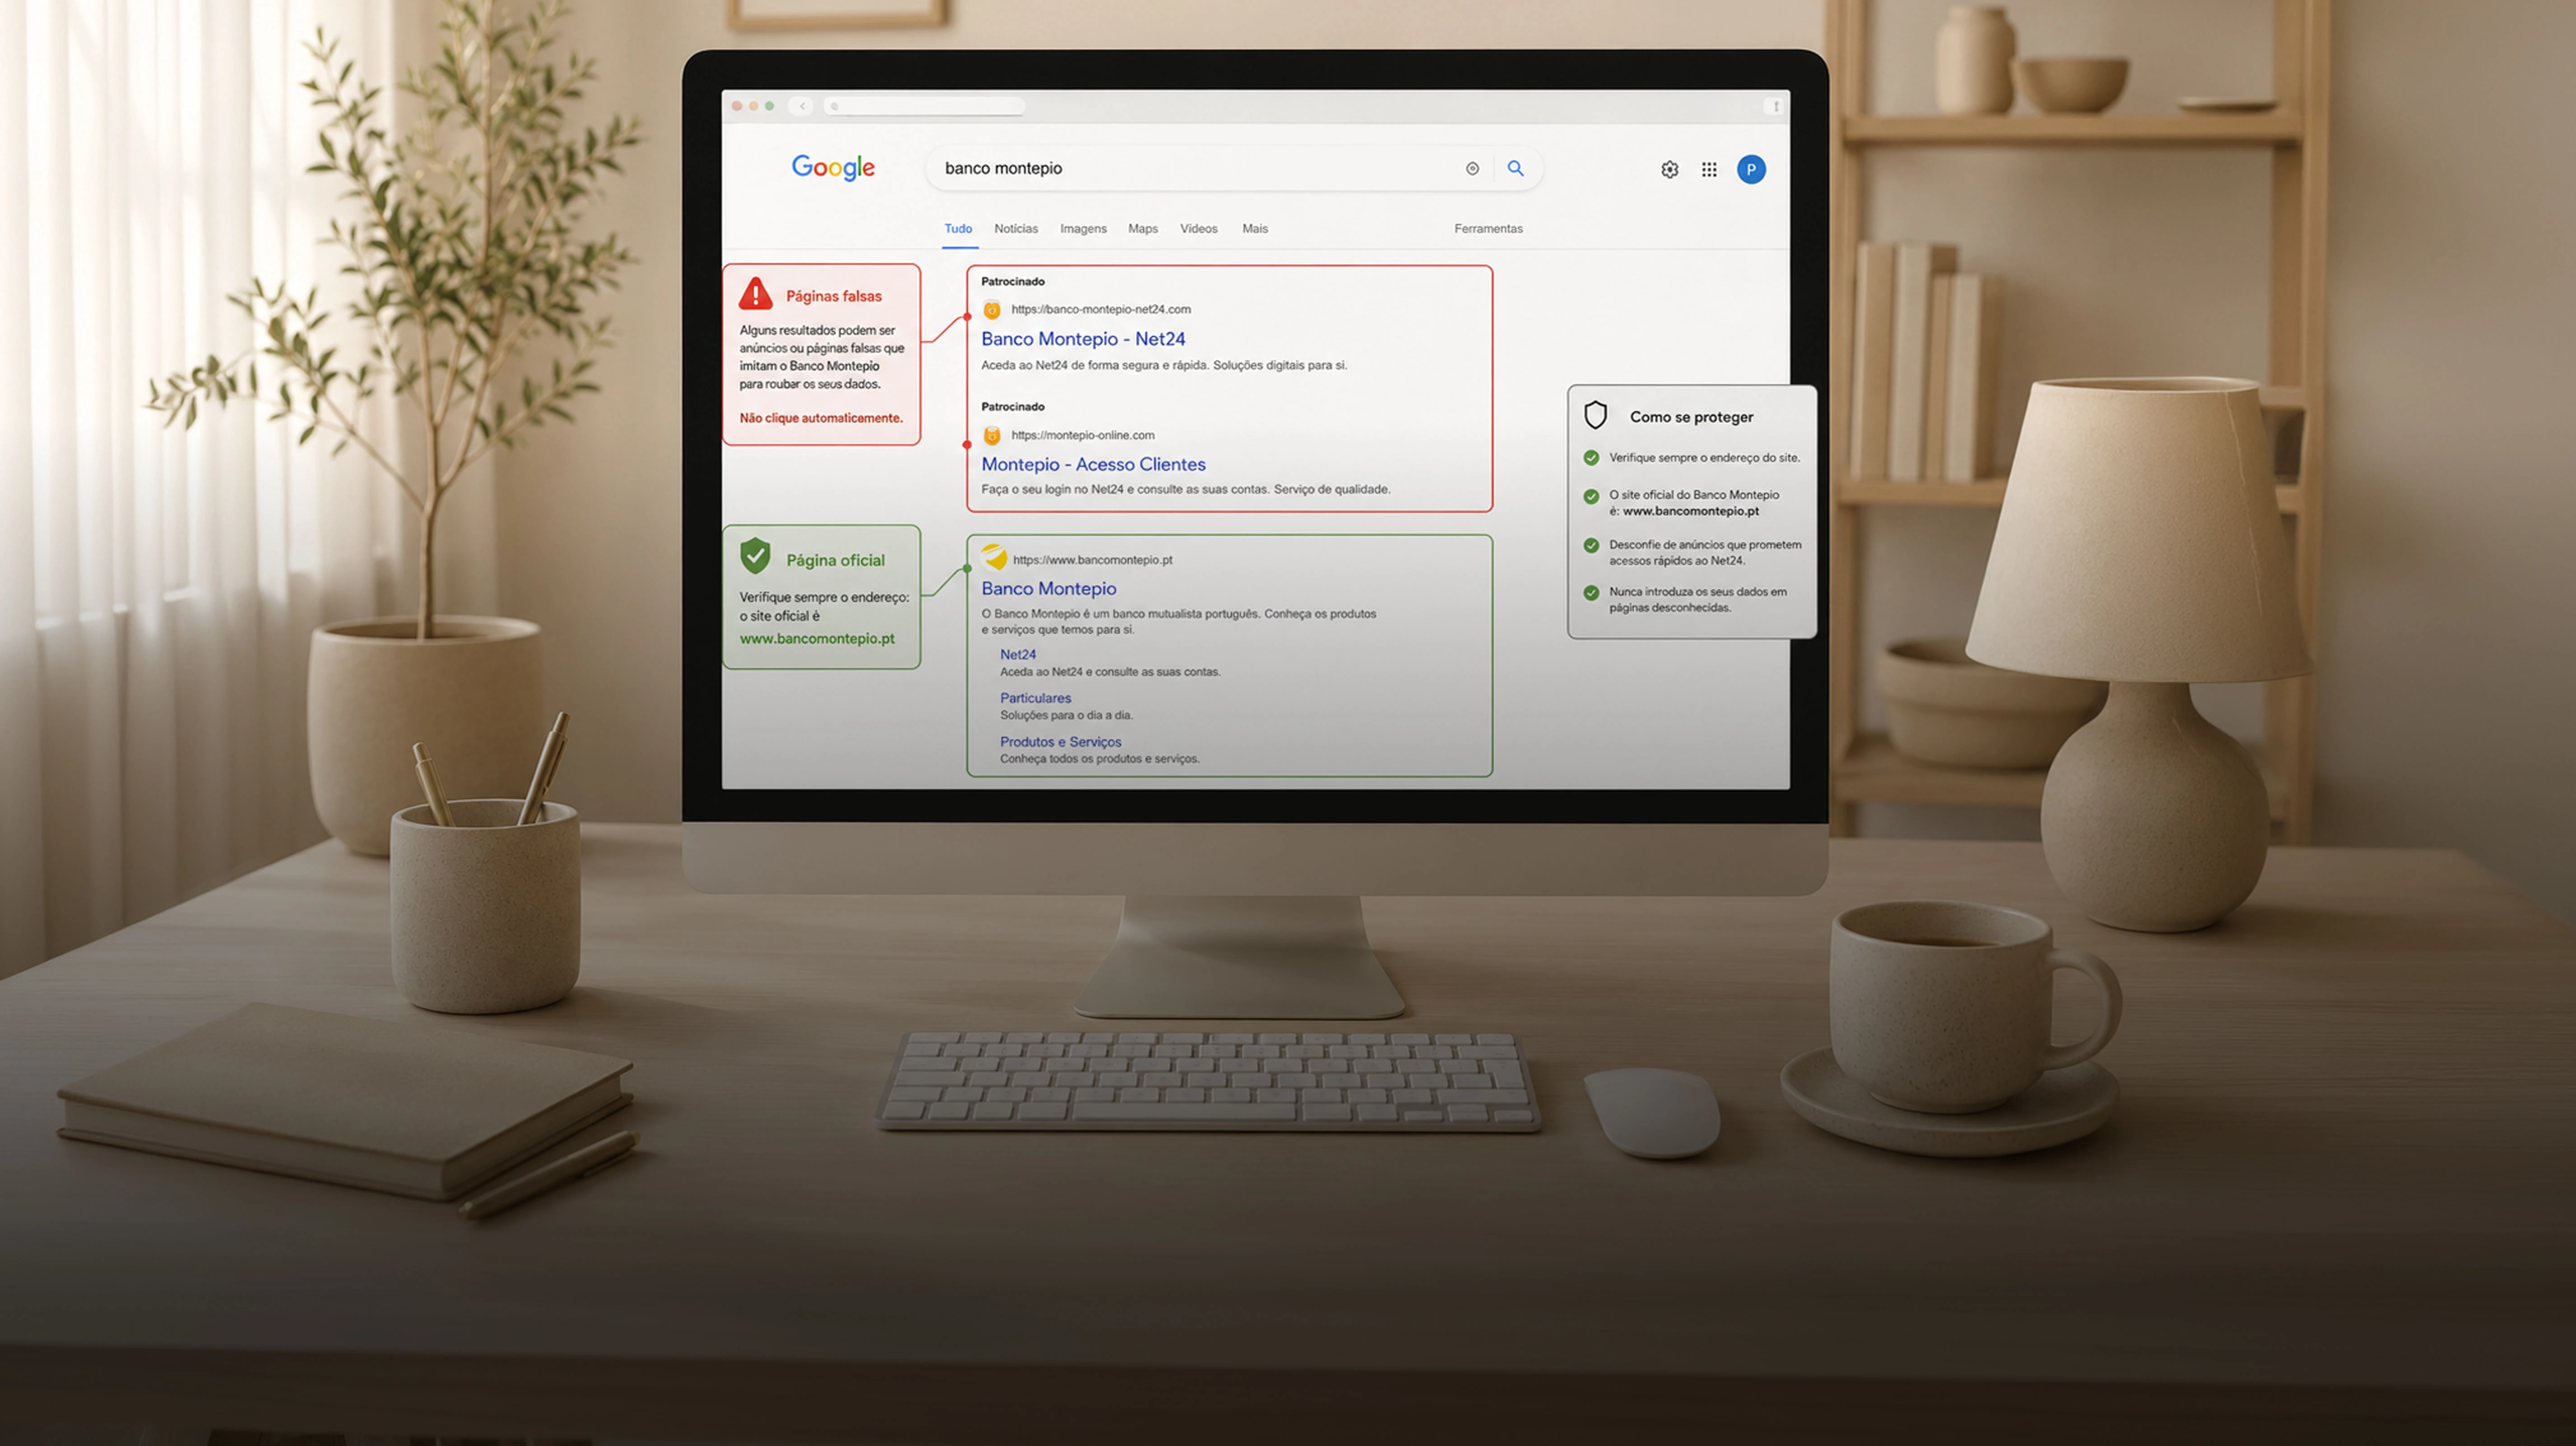Click the magnifier search icon in search box
The width and height of the screenshot is (2576, 1446).
[1516, 168]
